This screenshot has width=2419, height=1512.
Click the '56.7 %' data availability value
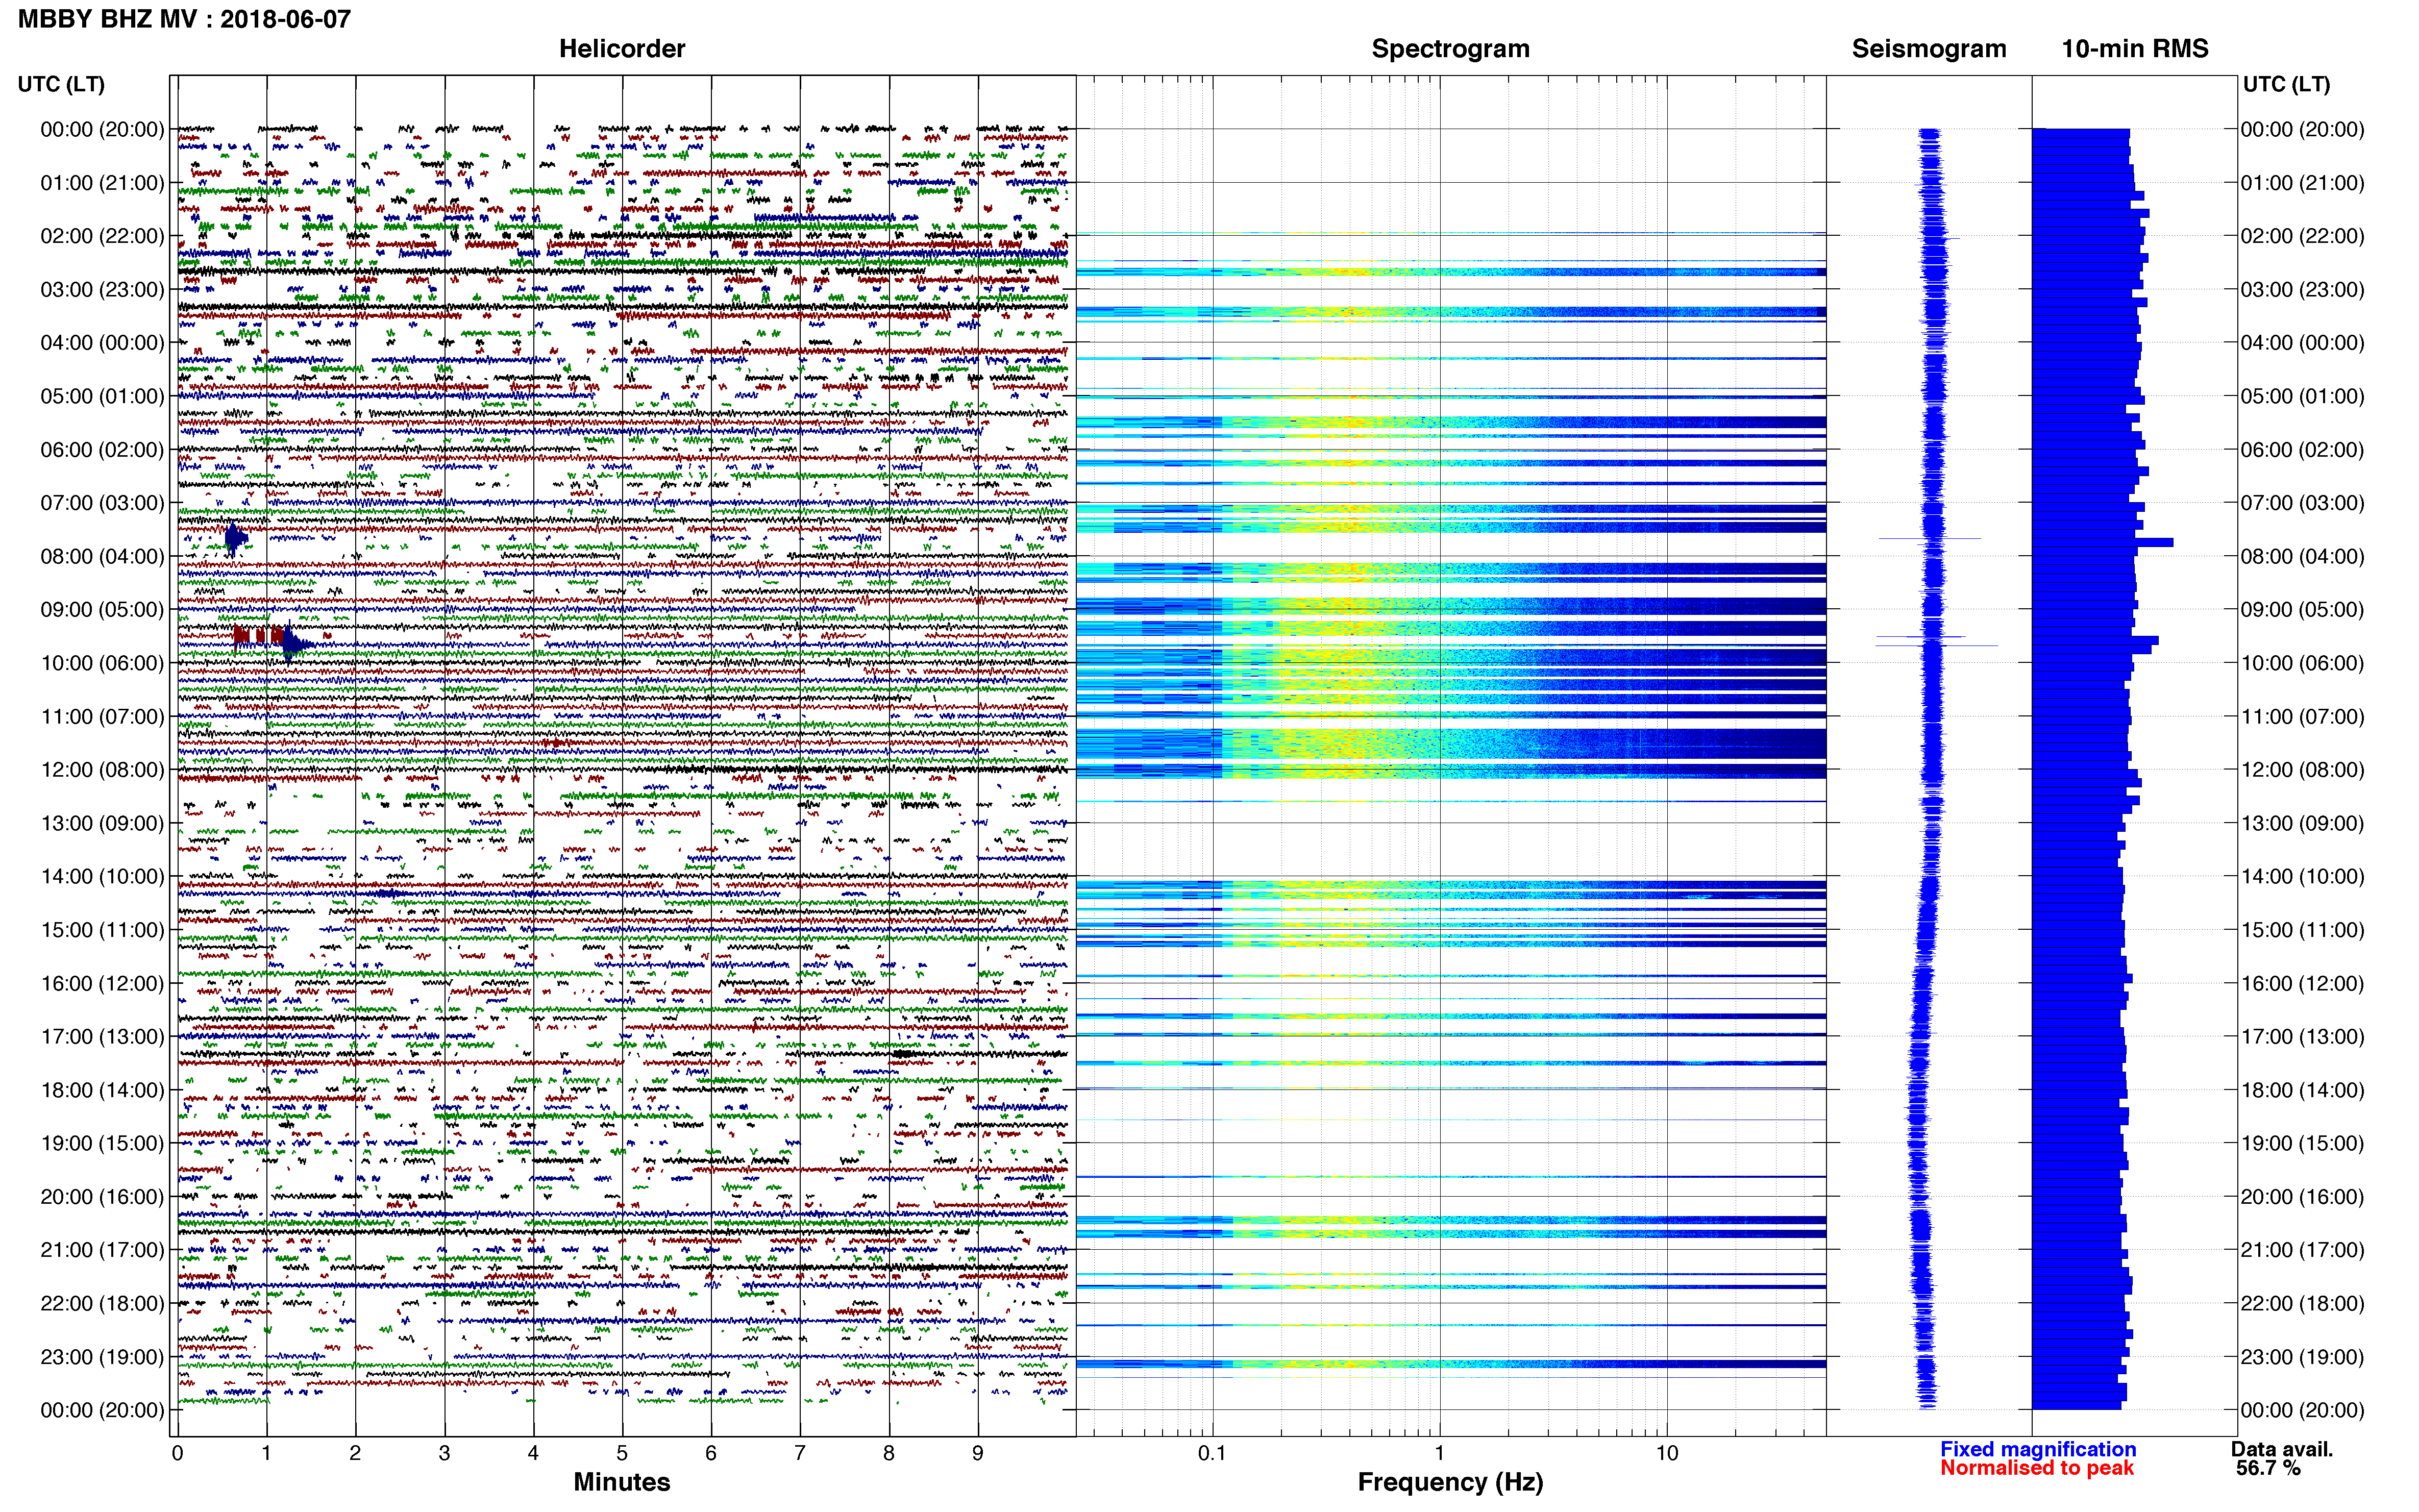tap(2268, 1468)
